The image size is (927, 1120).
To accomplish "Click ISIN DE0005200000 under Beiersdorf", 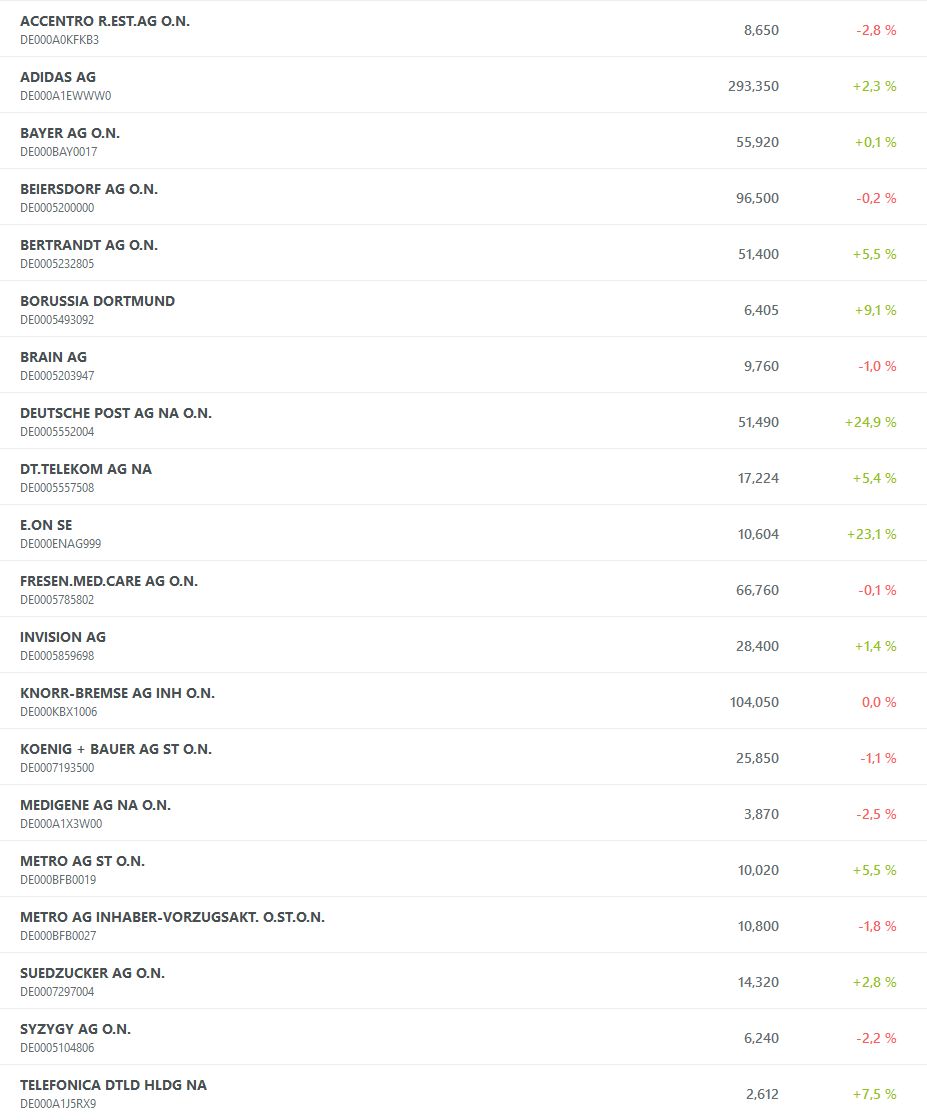I will pos(57,208).
